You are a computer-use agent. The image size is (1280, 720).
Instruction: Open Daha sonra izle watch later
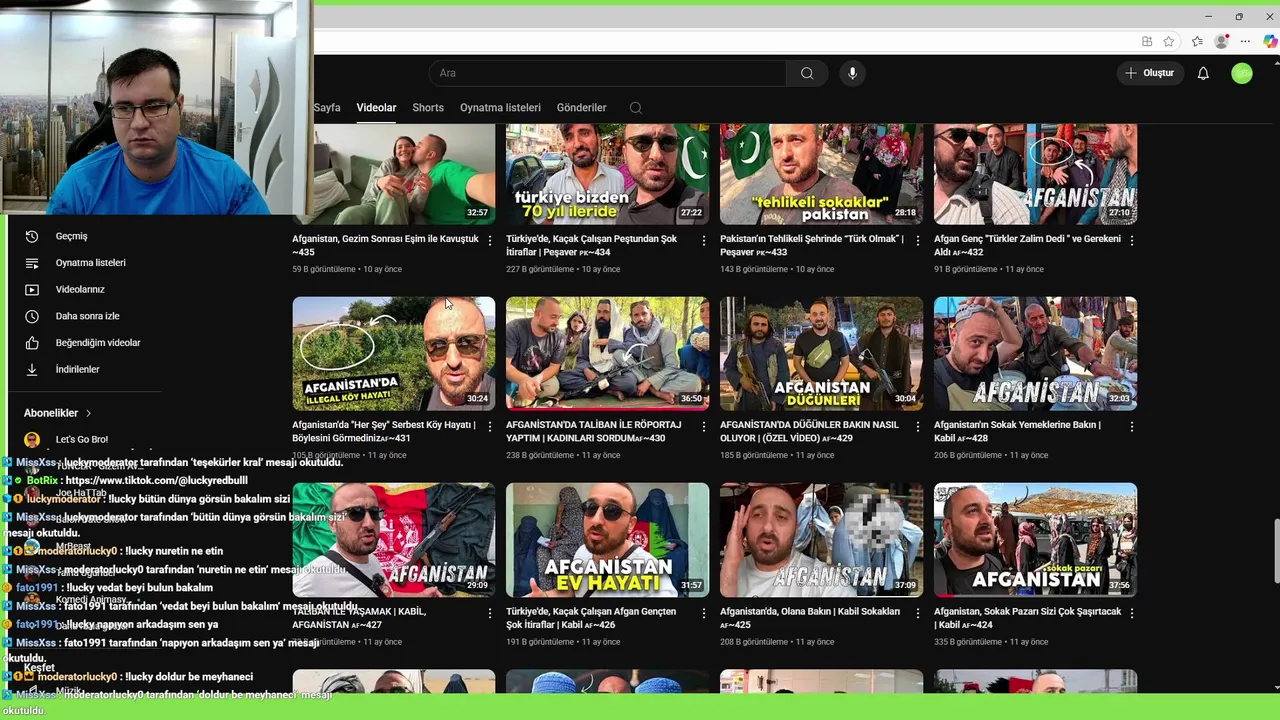coord(87,316)
